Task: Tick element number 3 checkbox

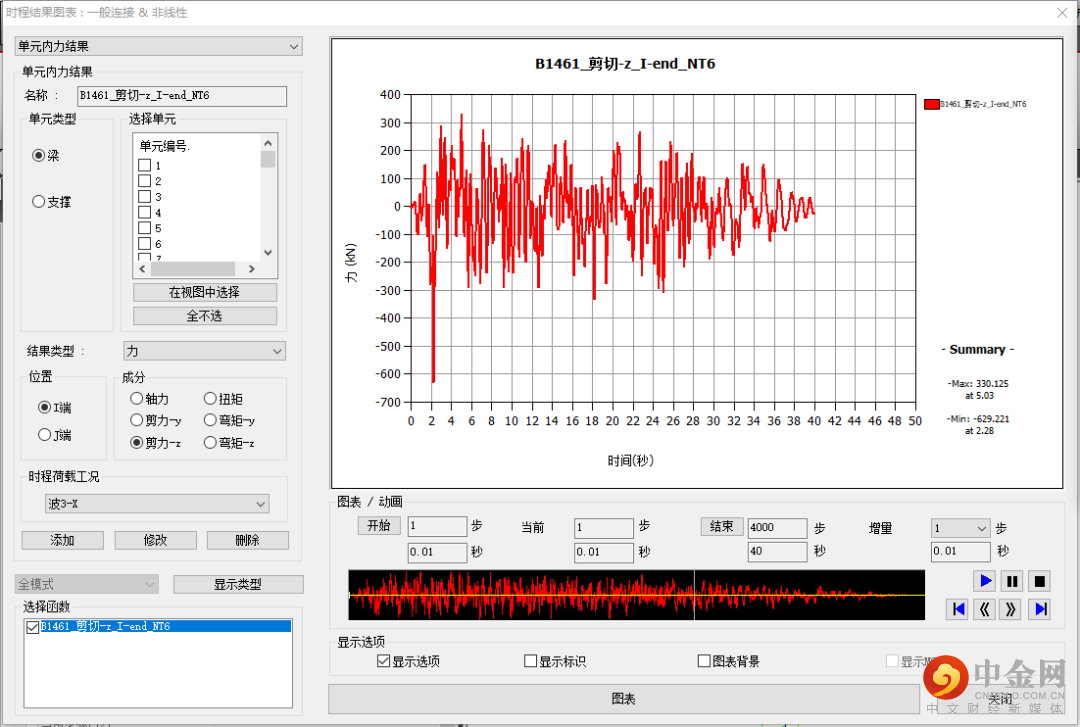Action: [144, 197]
